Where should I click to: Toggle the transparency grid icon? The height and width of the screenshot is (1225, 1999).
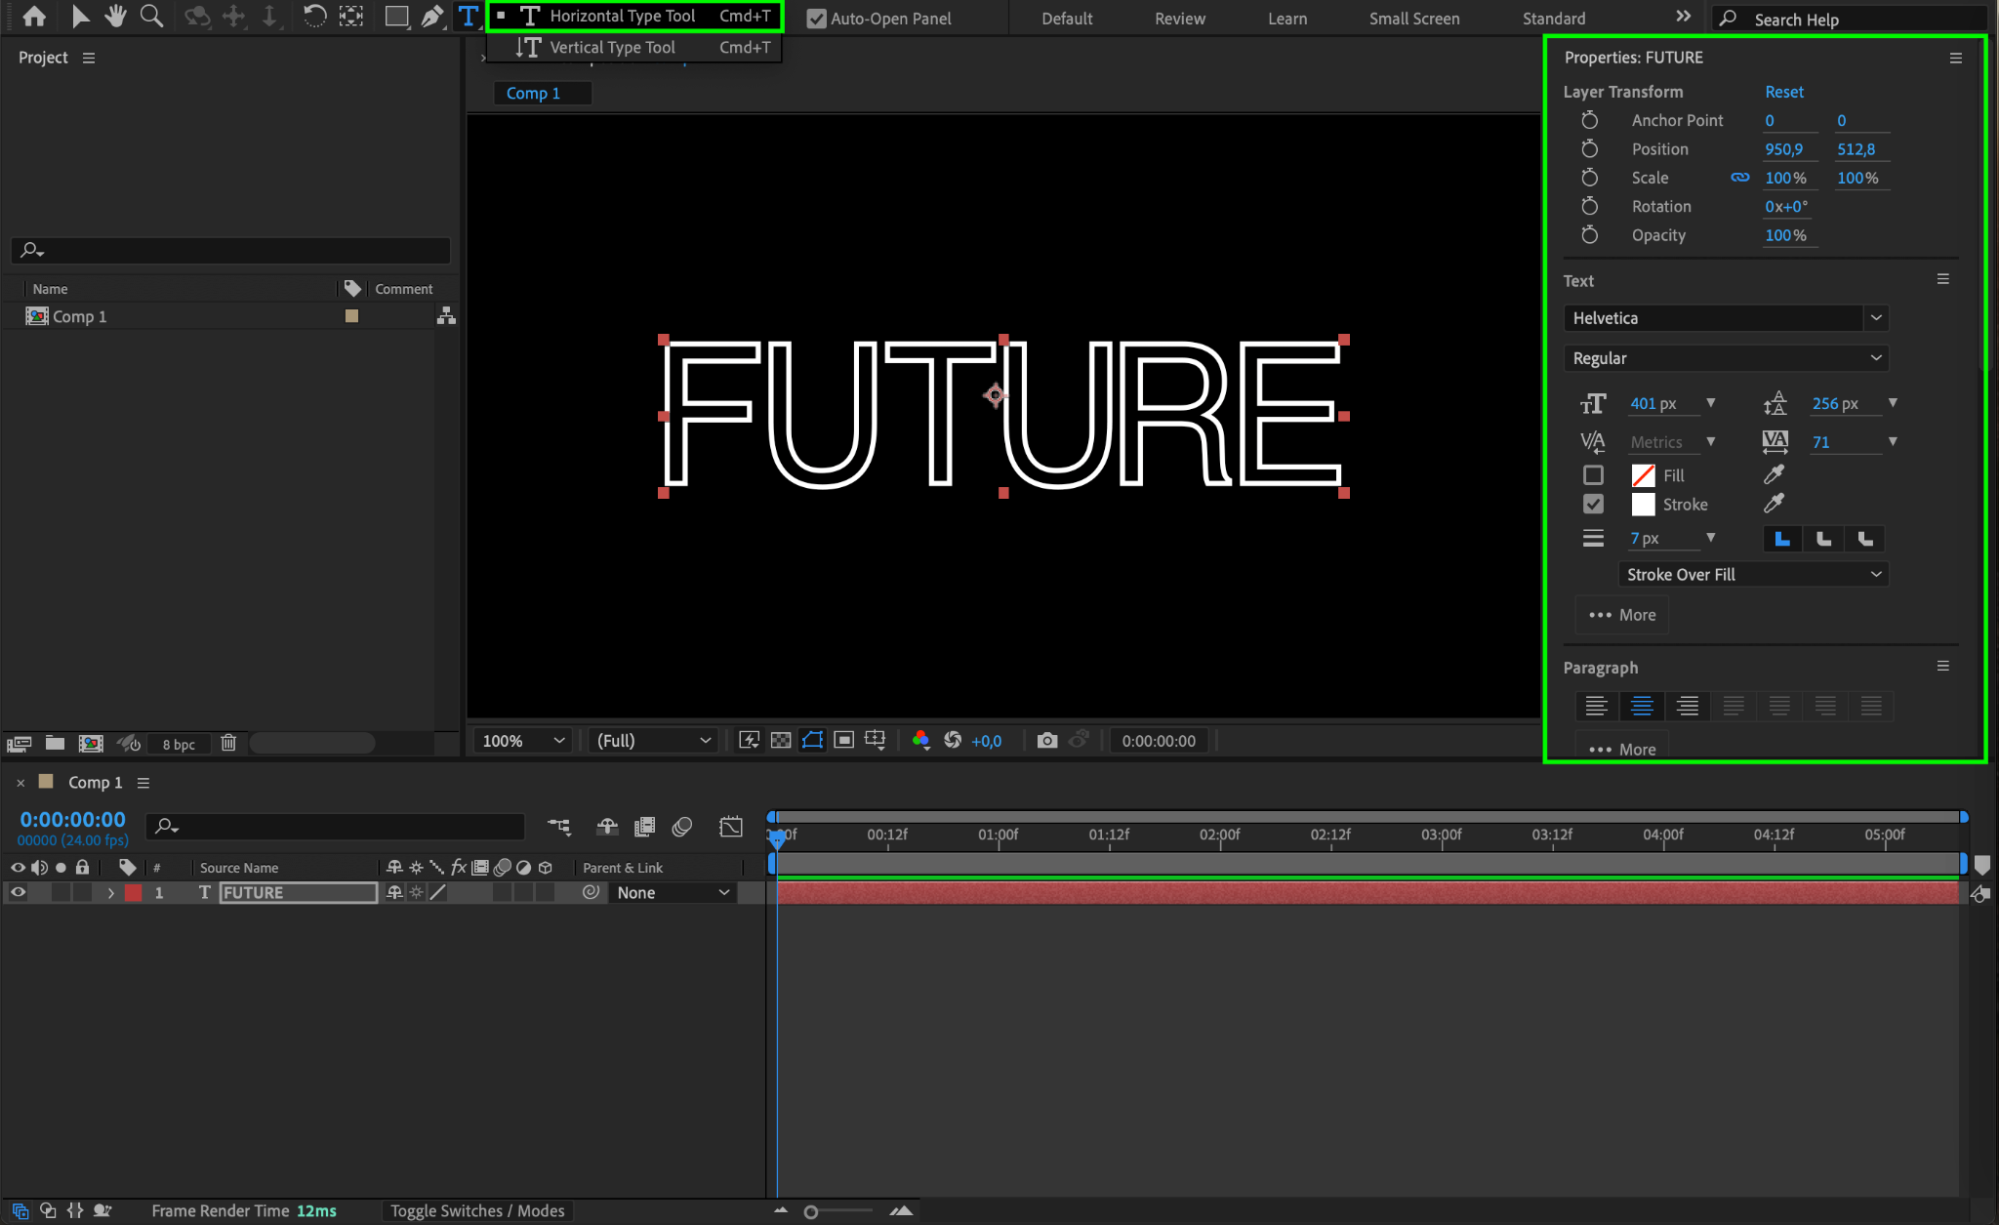click(x=781, y=740)
